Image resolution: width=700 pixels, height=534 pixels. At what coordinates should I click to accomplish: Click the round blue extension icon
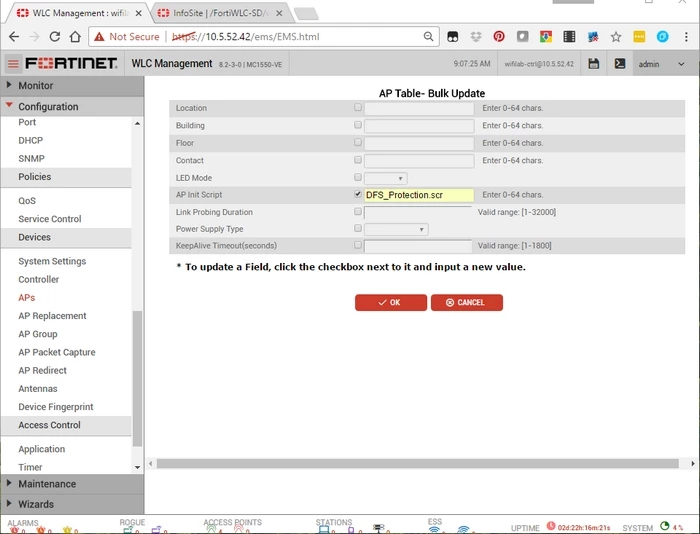(662, 37)
